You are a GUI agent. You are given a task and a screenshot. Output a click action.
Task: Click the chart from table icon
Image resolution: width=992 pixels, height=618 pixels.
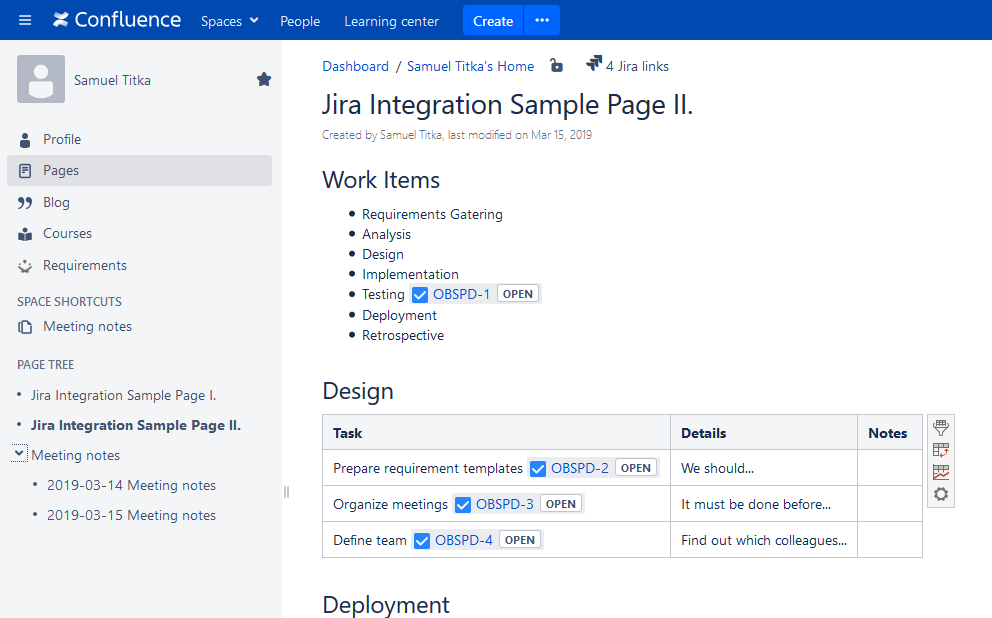pyautogui.click(x=940, y=472)
